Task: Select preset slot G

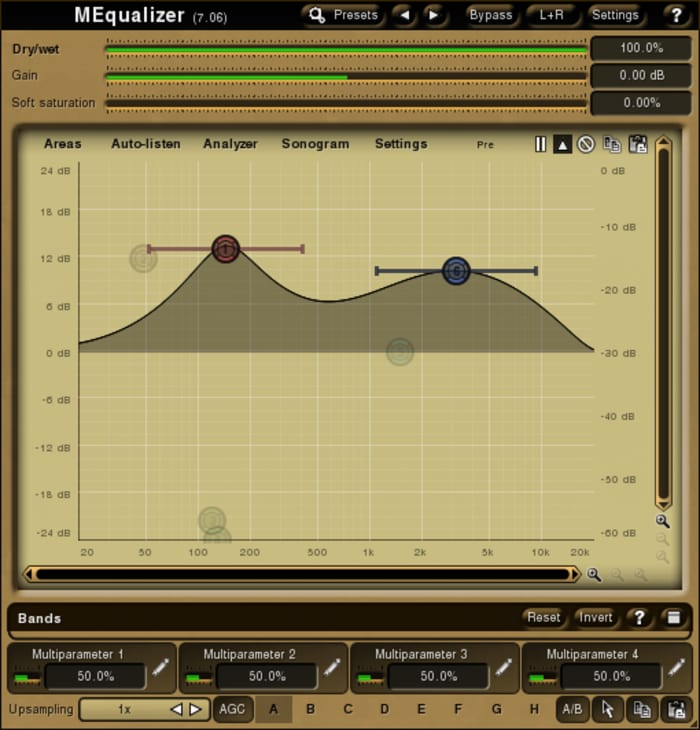Action: coord(497,709)
